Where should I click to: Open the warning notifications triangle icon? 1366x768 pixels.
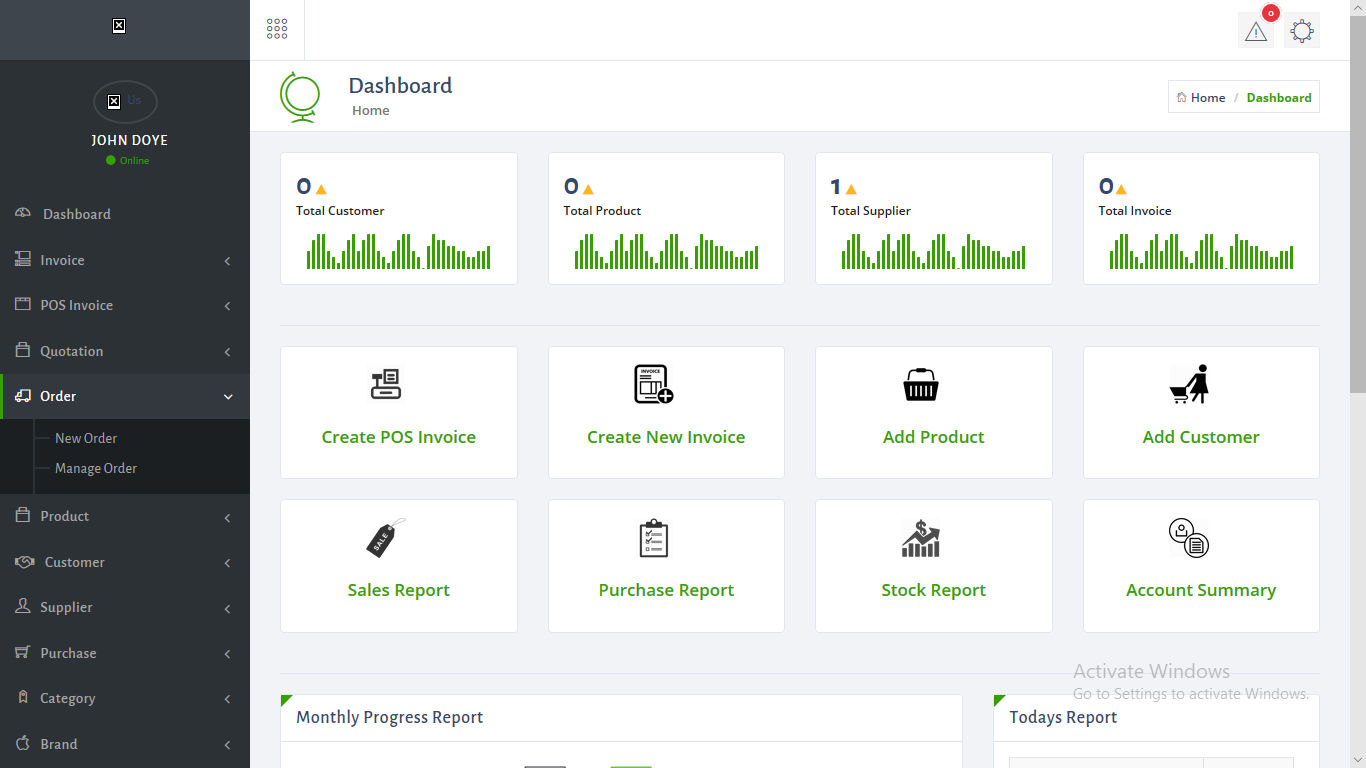(x=1255, y=31)
